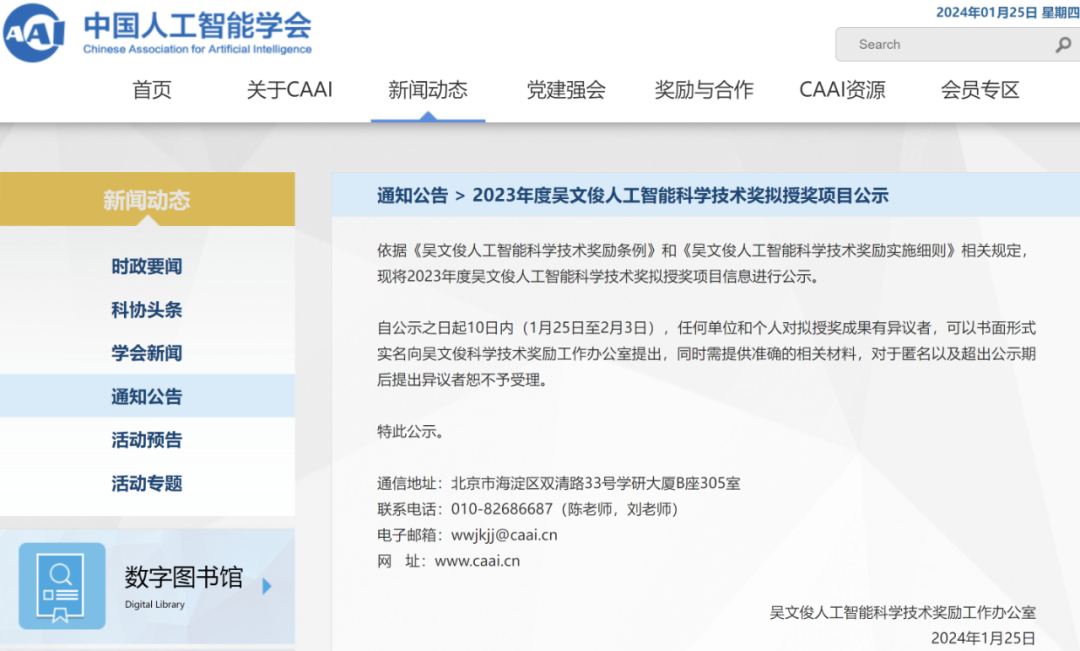The height and width of the screenshot is (651, 1080).
Task: Open the 党建强会 menu
Action: (x=565, y=90)
